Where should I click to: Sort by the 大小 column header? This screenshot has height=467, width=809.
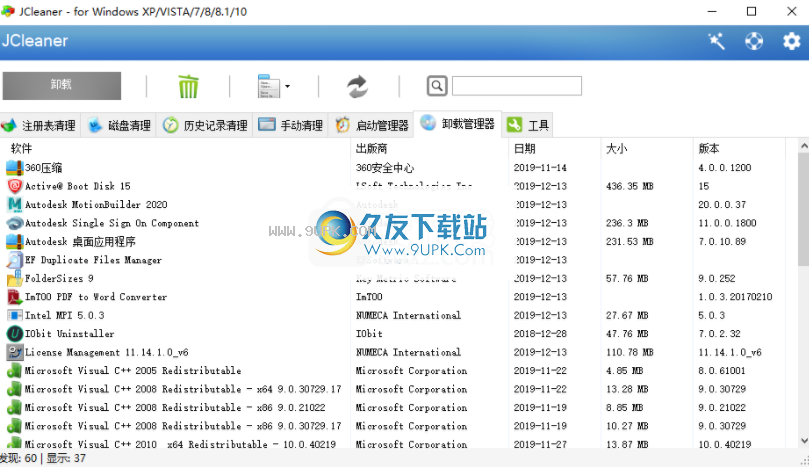coord(617,149)
